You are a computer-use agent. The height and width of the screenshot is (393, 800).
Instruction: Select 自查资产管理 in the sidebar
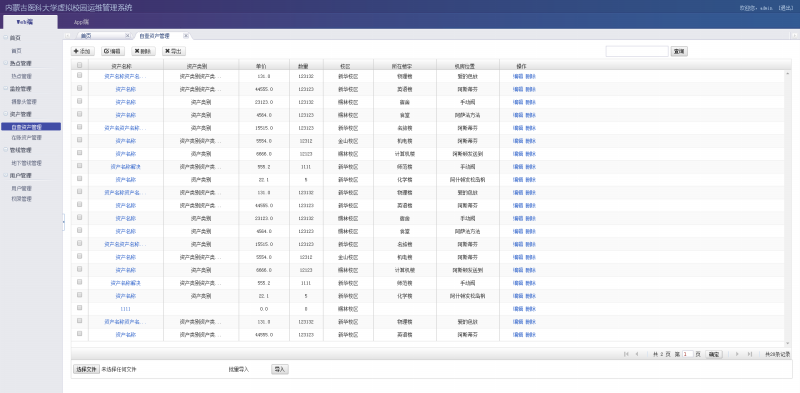point(31,127)
